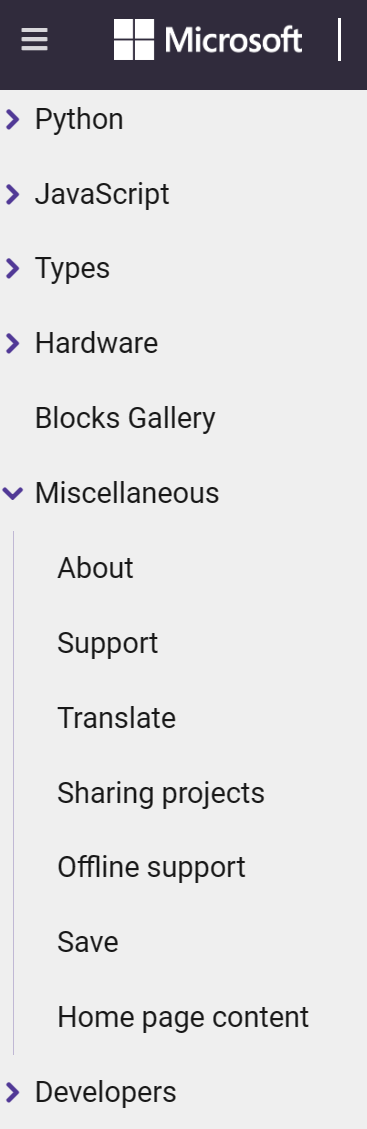The width and height of the screenshot is (367, 1129).
Task: Click the Developers label
Action: (106, 1092)
